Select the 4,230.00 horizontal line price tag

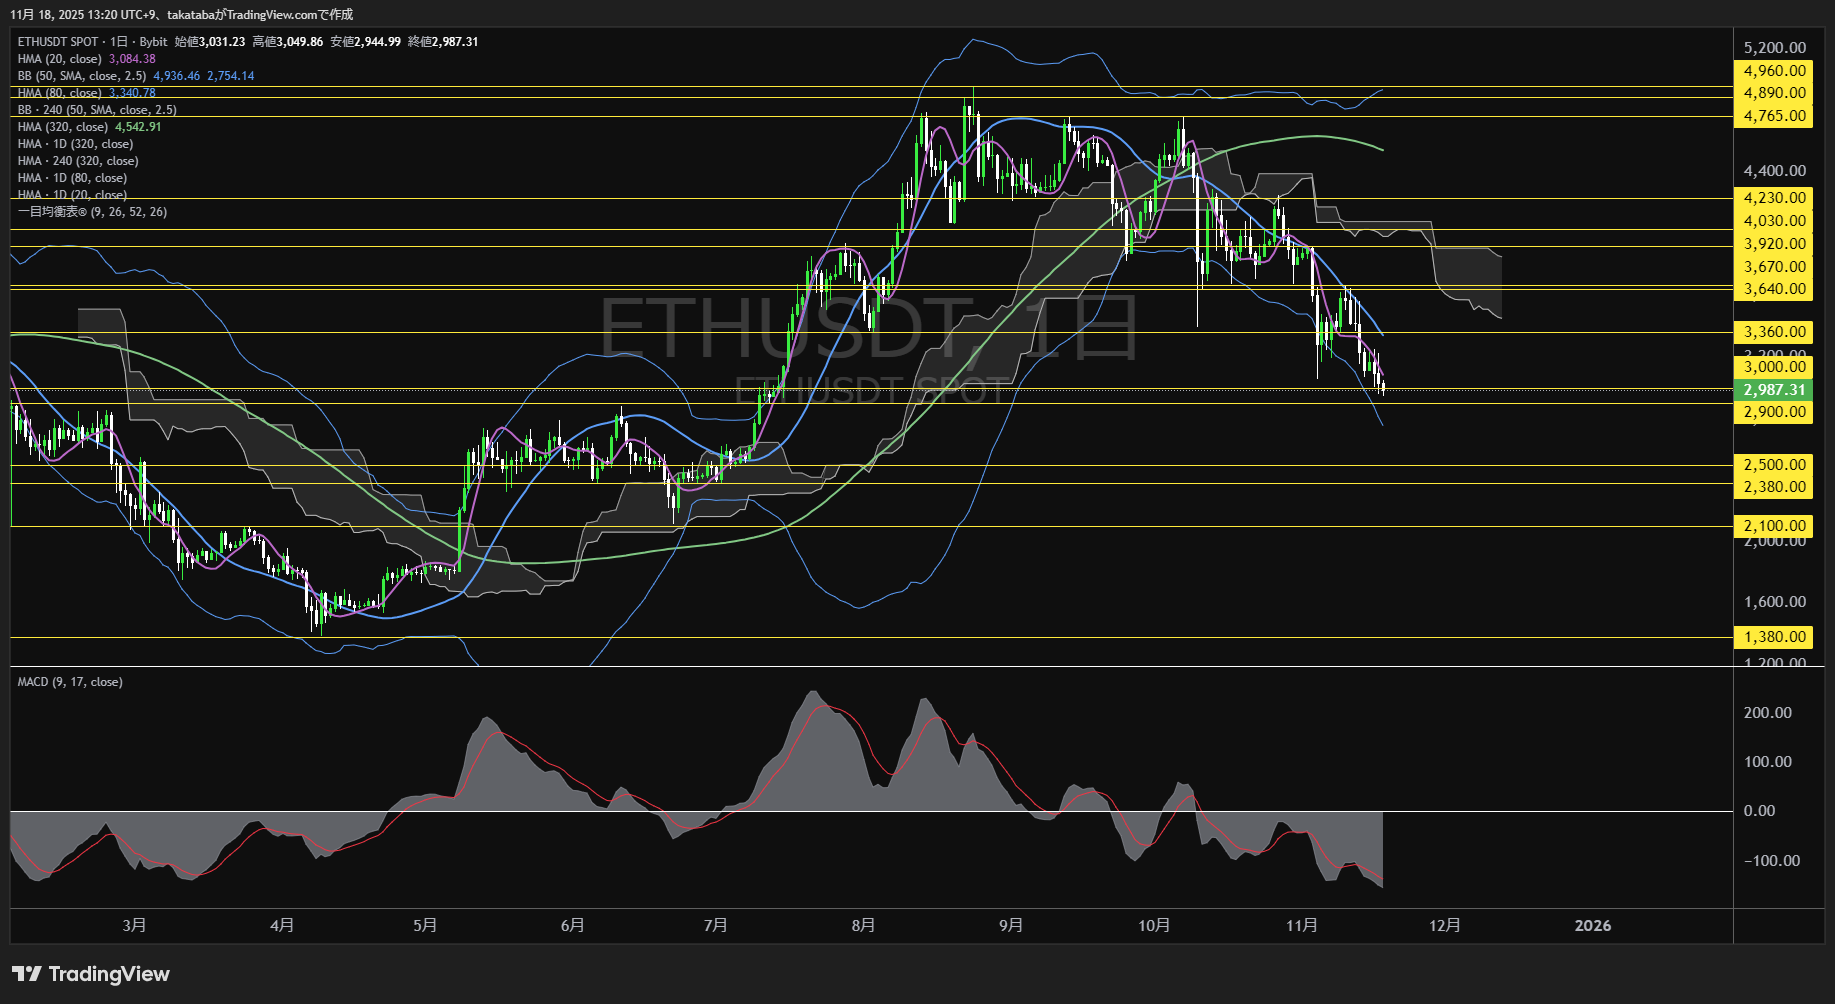point(1773,198)
